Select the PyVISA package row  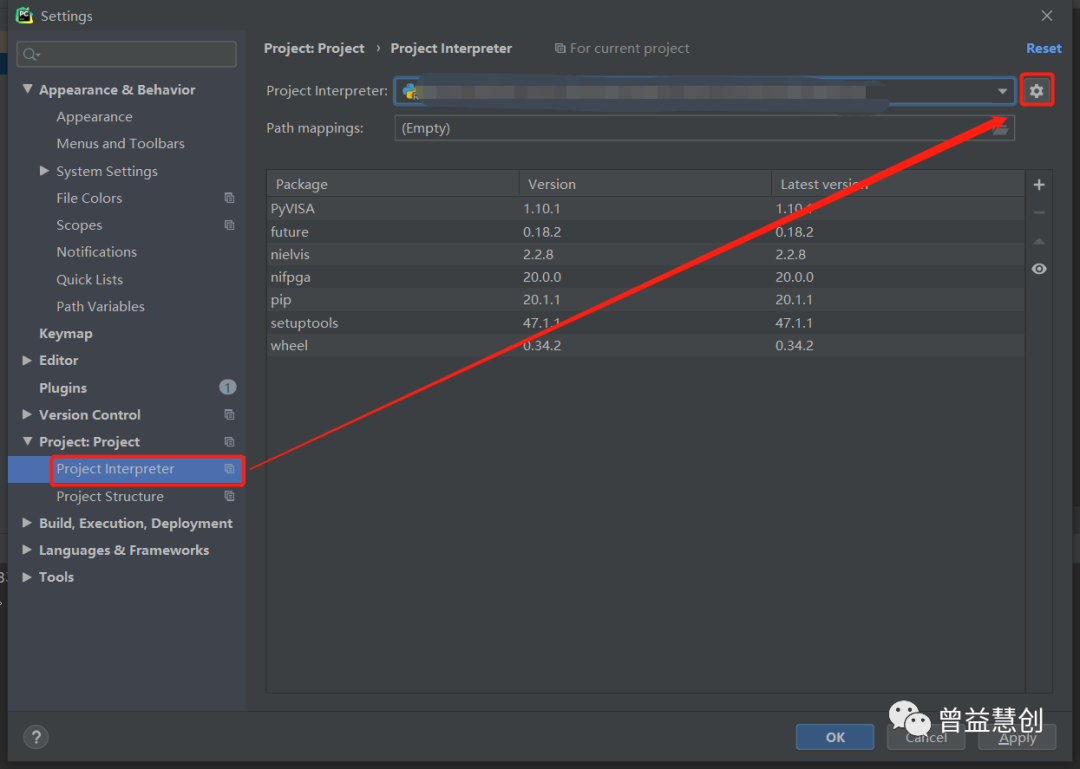645,208
